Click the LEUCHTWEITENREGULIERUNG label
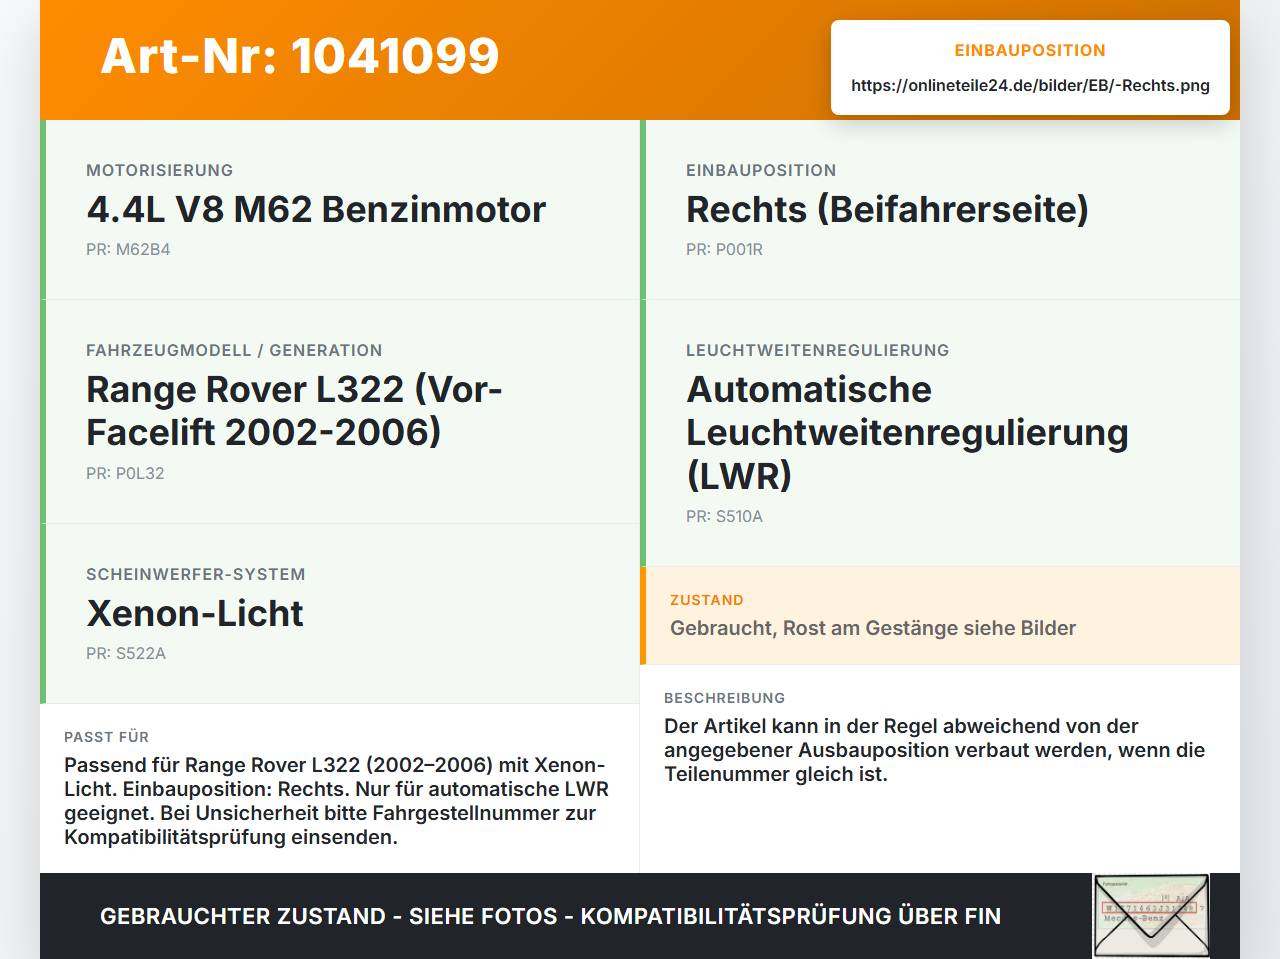The image size is (1280, 959). click(818, 350)
